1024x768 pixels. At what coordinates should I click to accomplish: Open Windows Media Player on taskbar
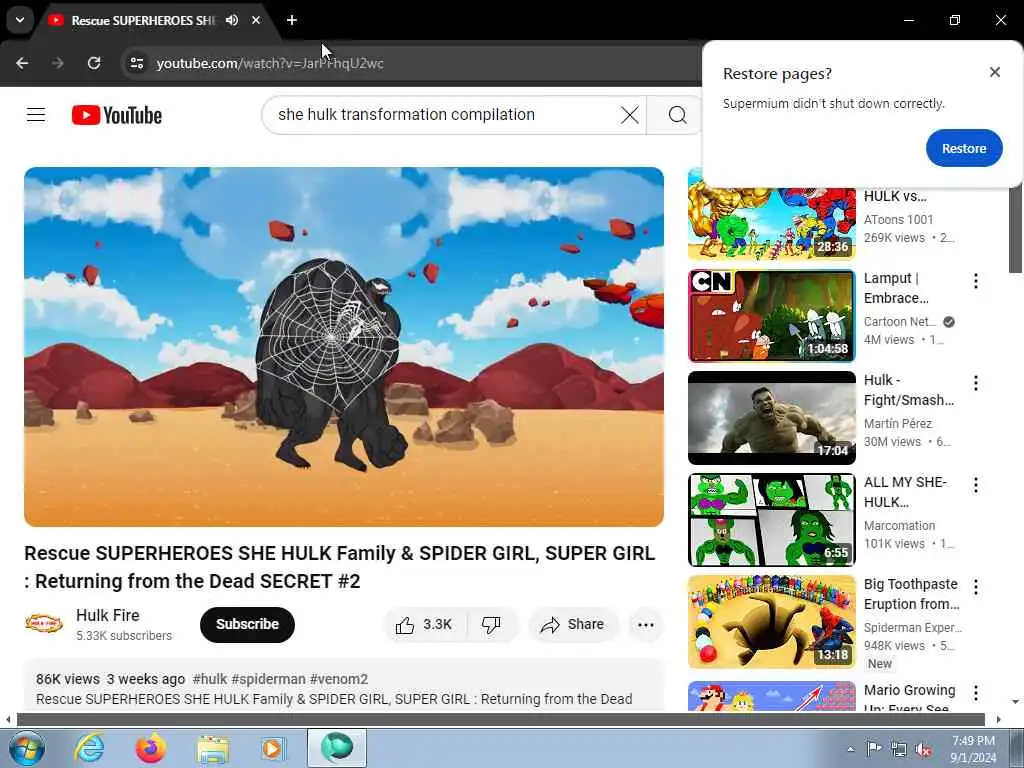tap(274, 748)
